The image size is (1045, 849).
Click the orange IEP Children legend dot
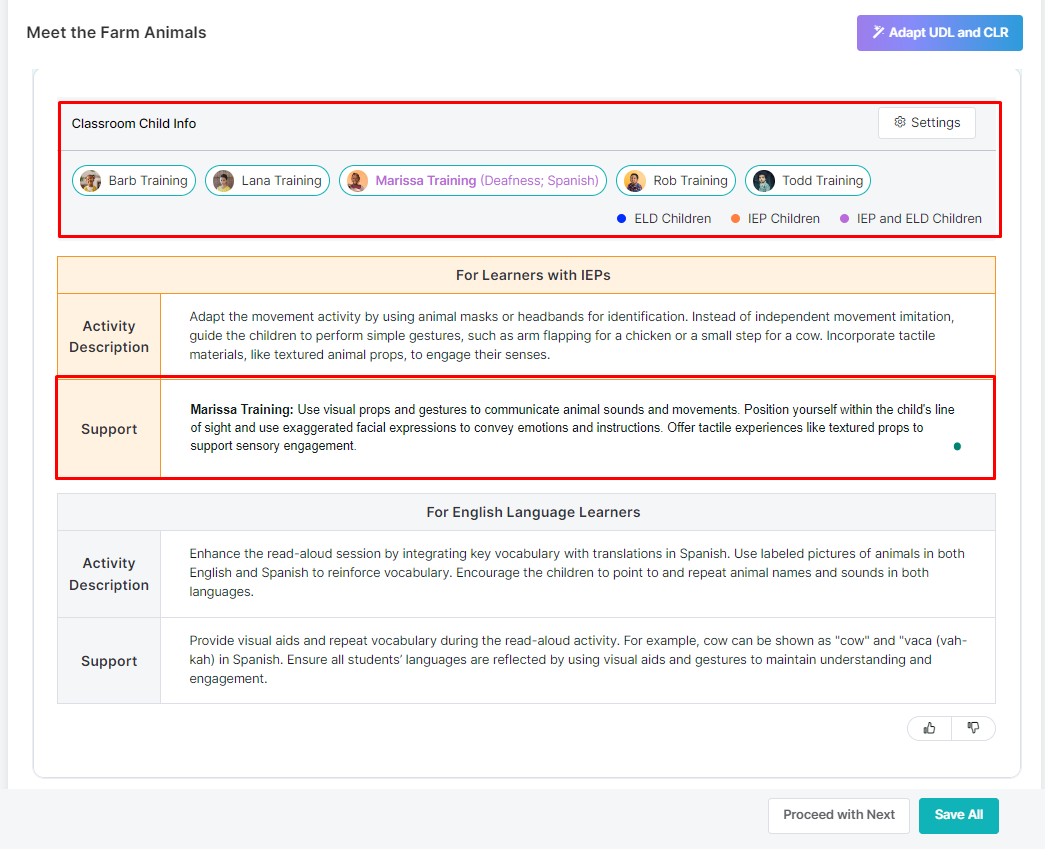(x=735, y=219)
